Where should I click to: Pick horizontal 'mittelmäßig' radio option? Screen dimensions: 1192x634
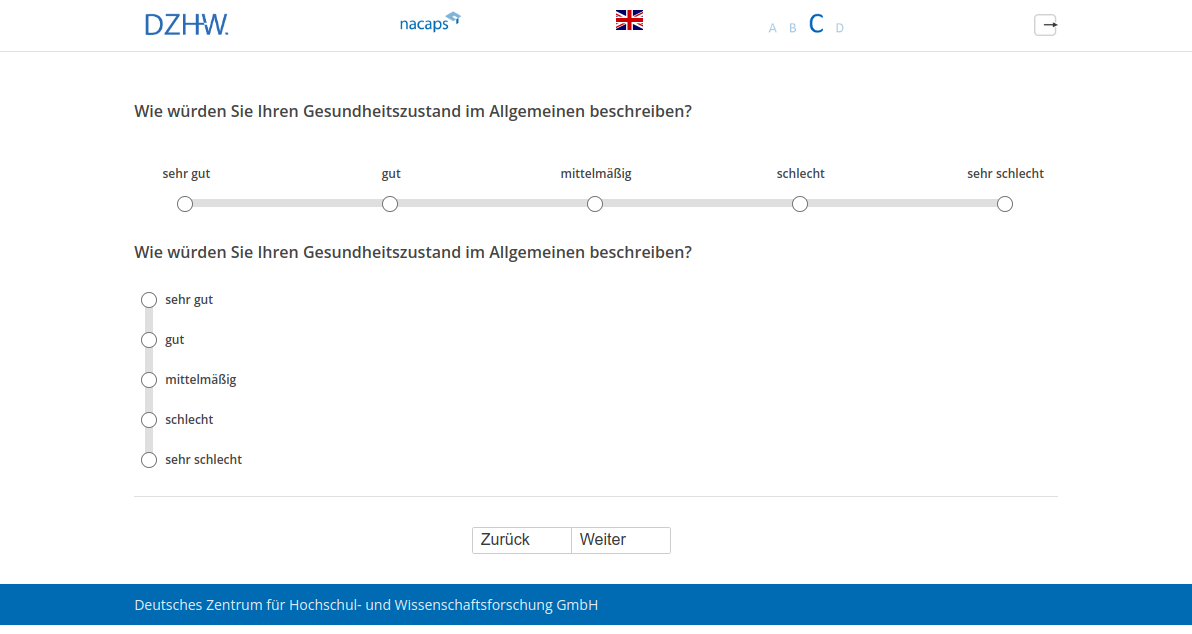pyautogui.click(x=595, y=204)
